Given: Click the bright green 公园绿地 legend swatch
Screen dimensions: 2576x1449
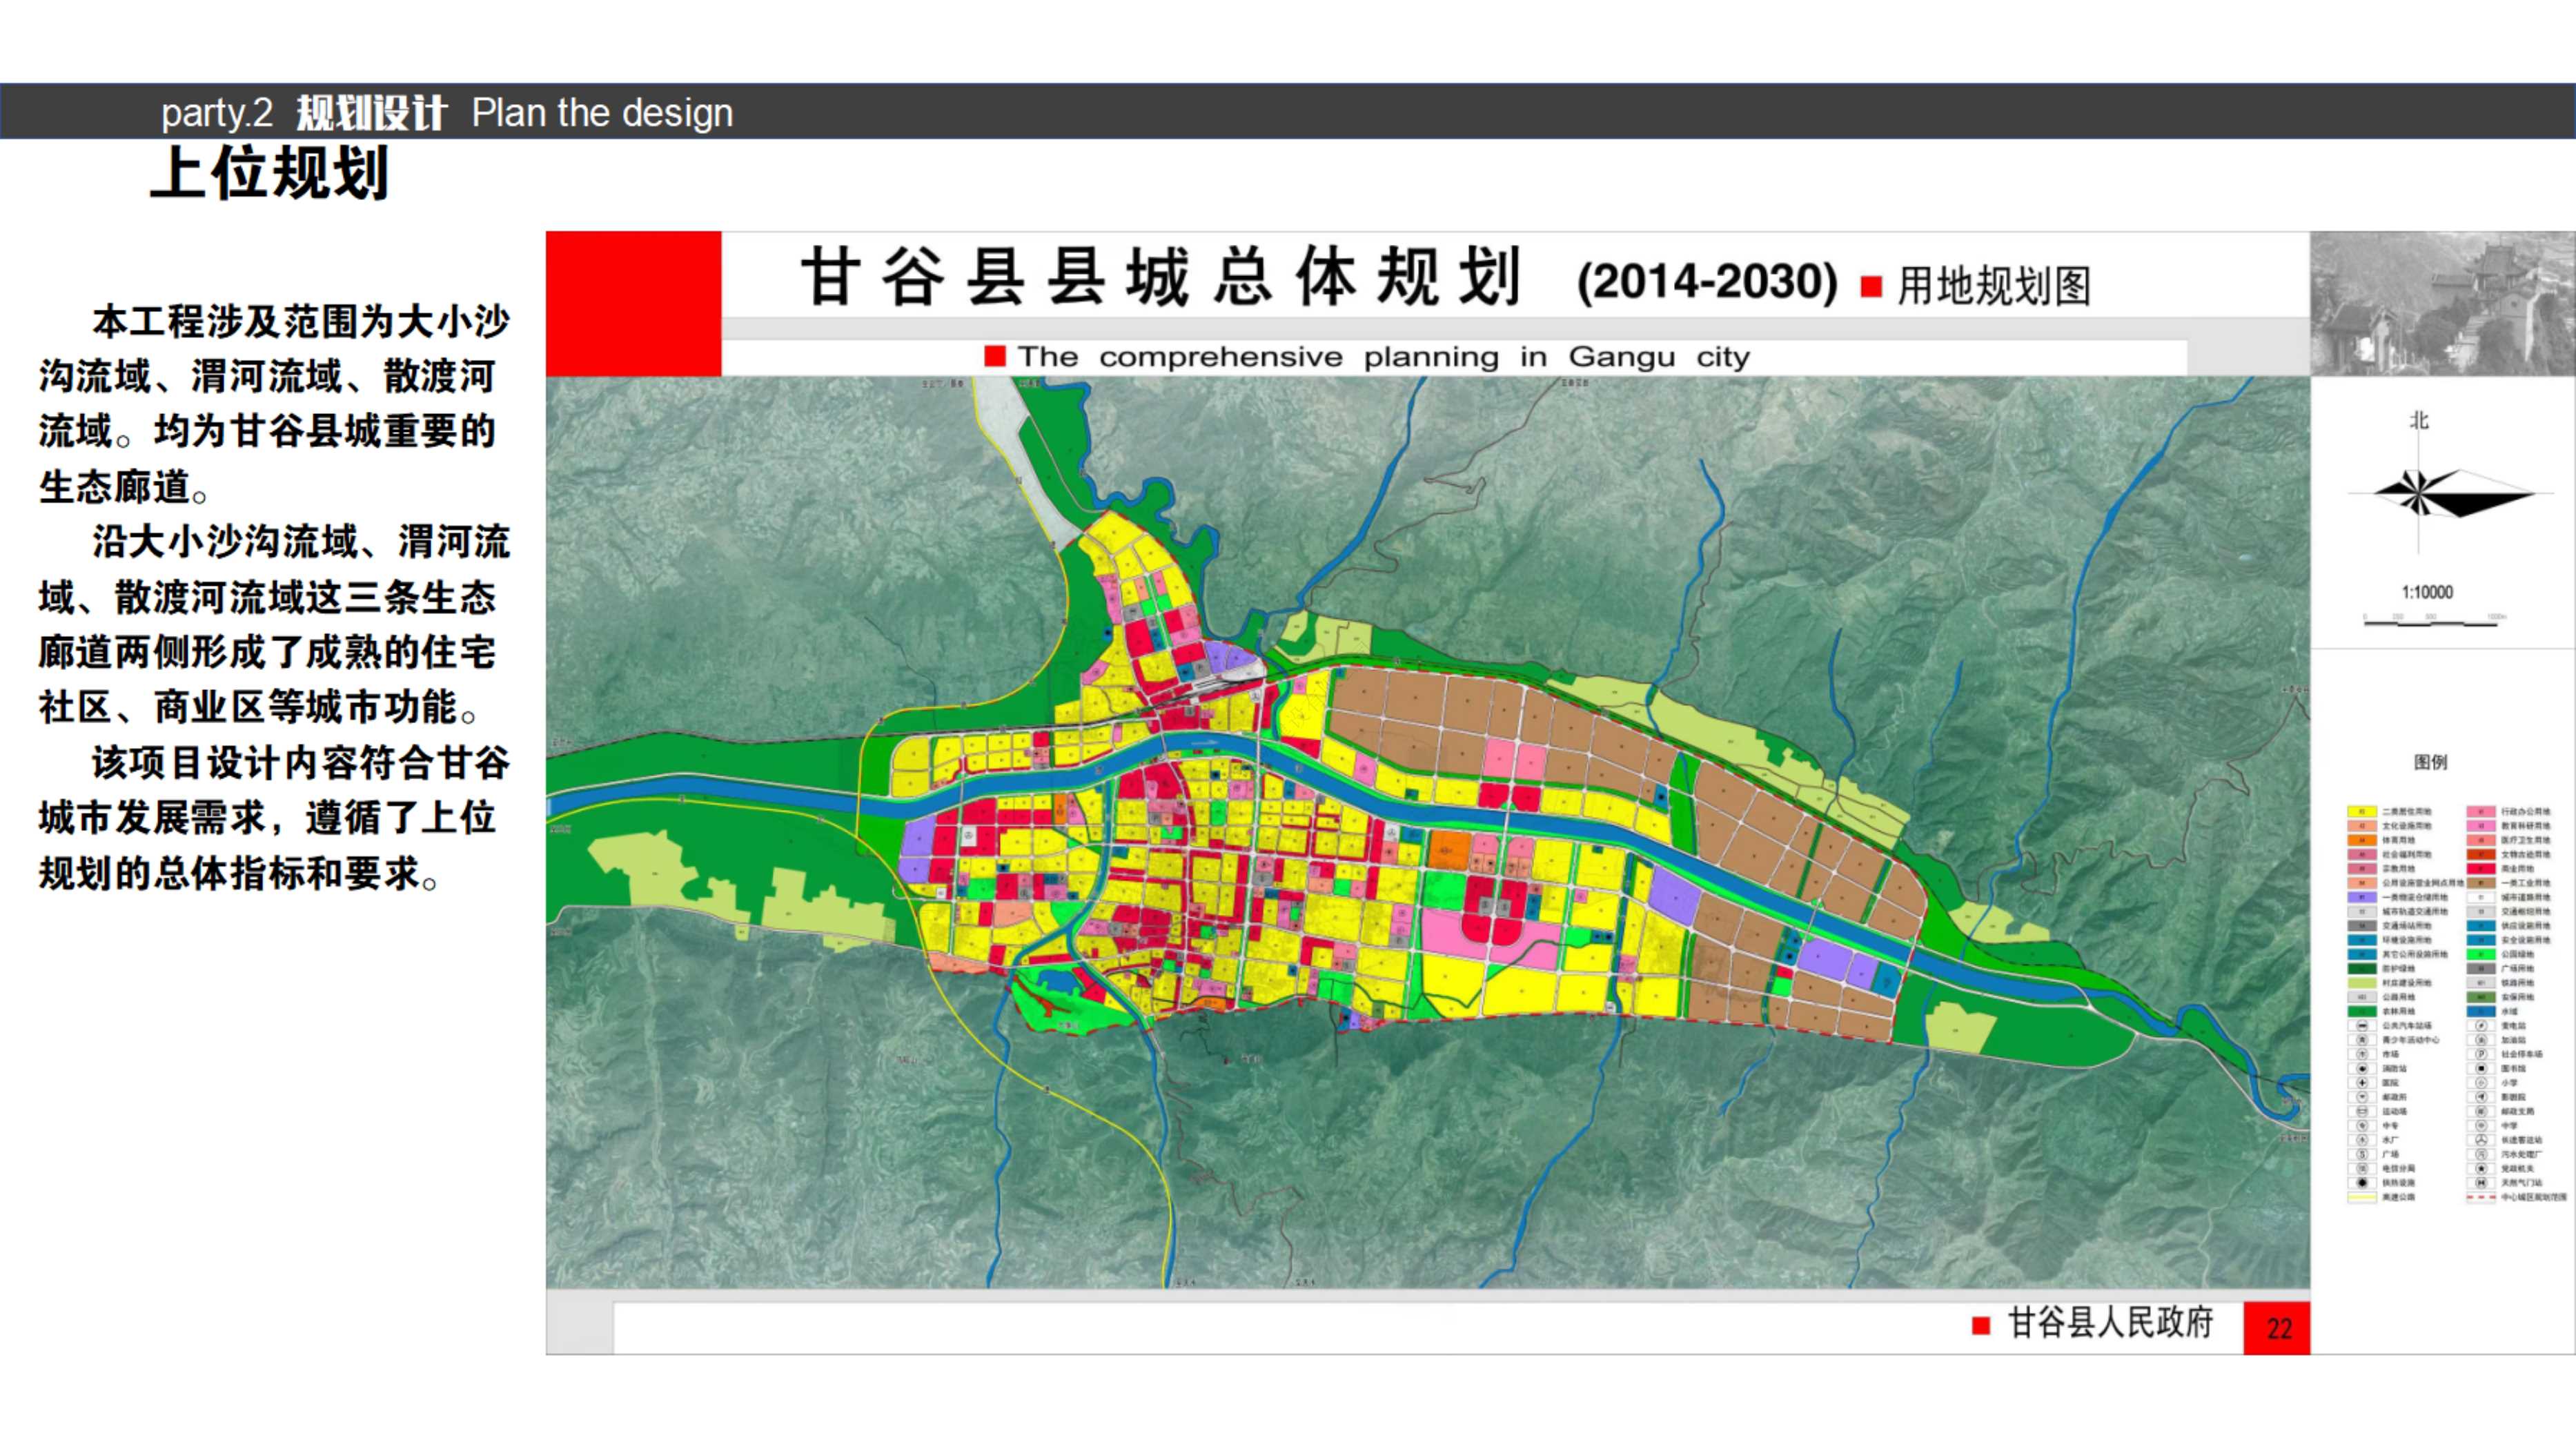Looking at the screenshot, I should pyautogui.click(x=2482, y=955).
